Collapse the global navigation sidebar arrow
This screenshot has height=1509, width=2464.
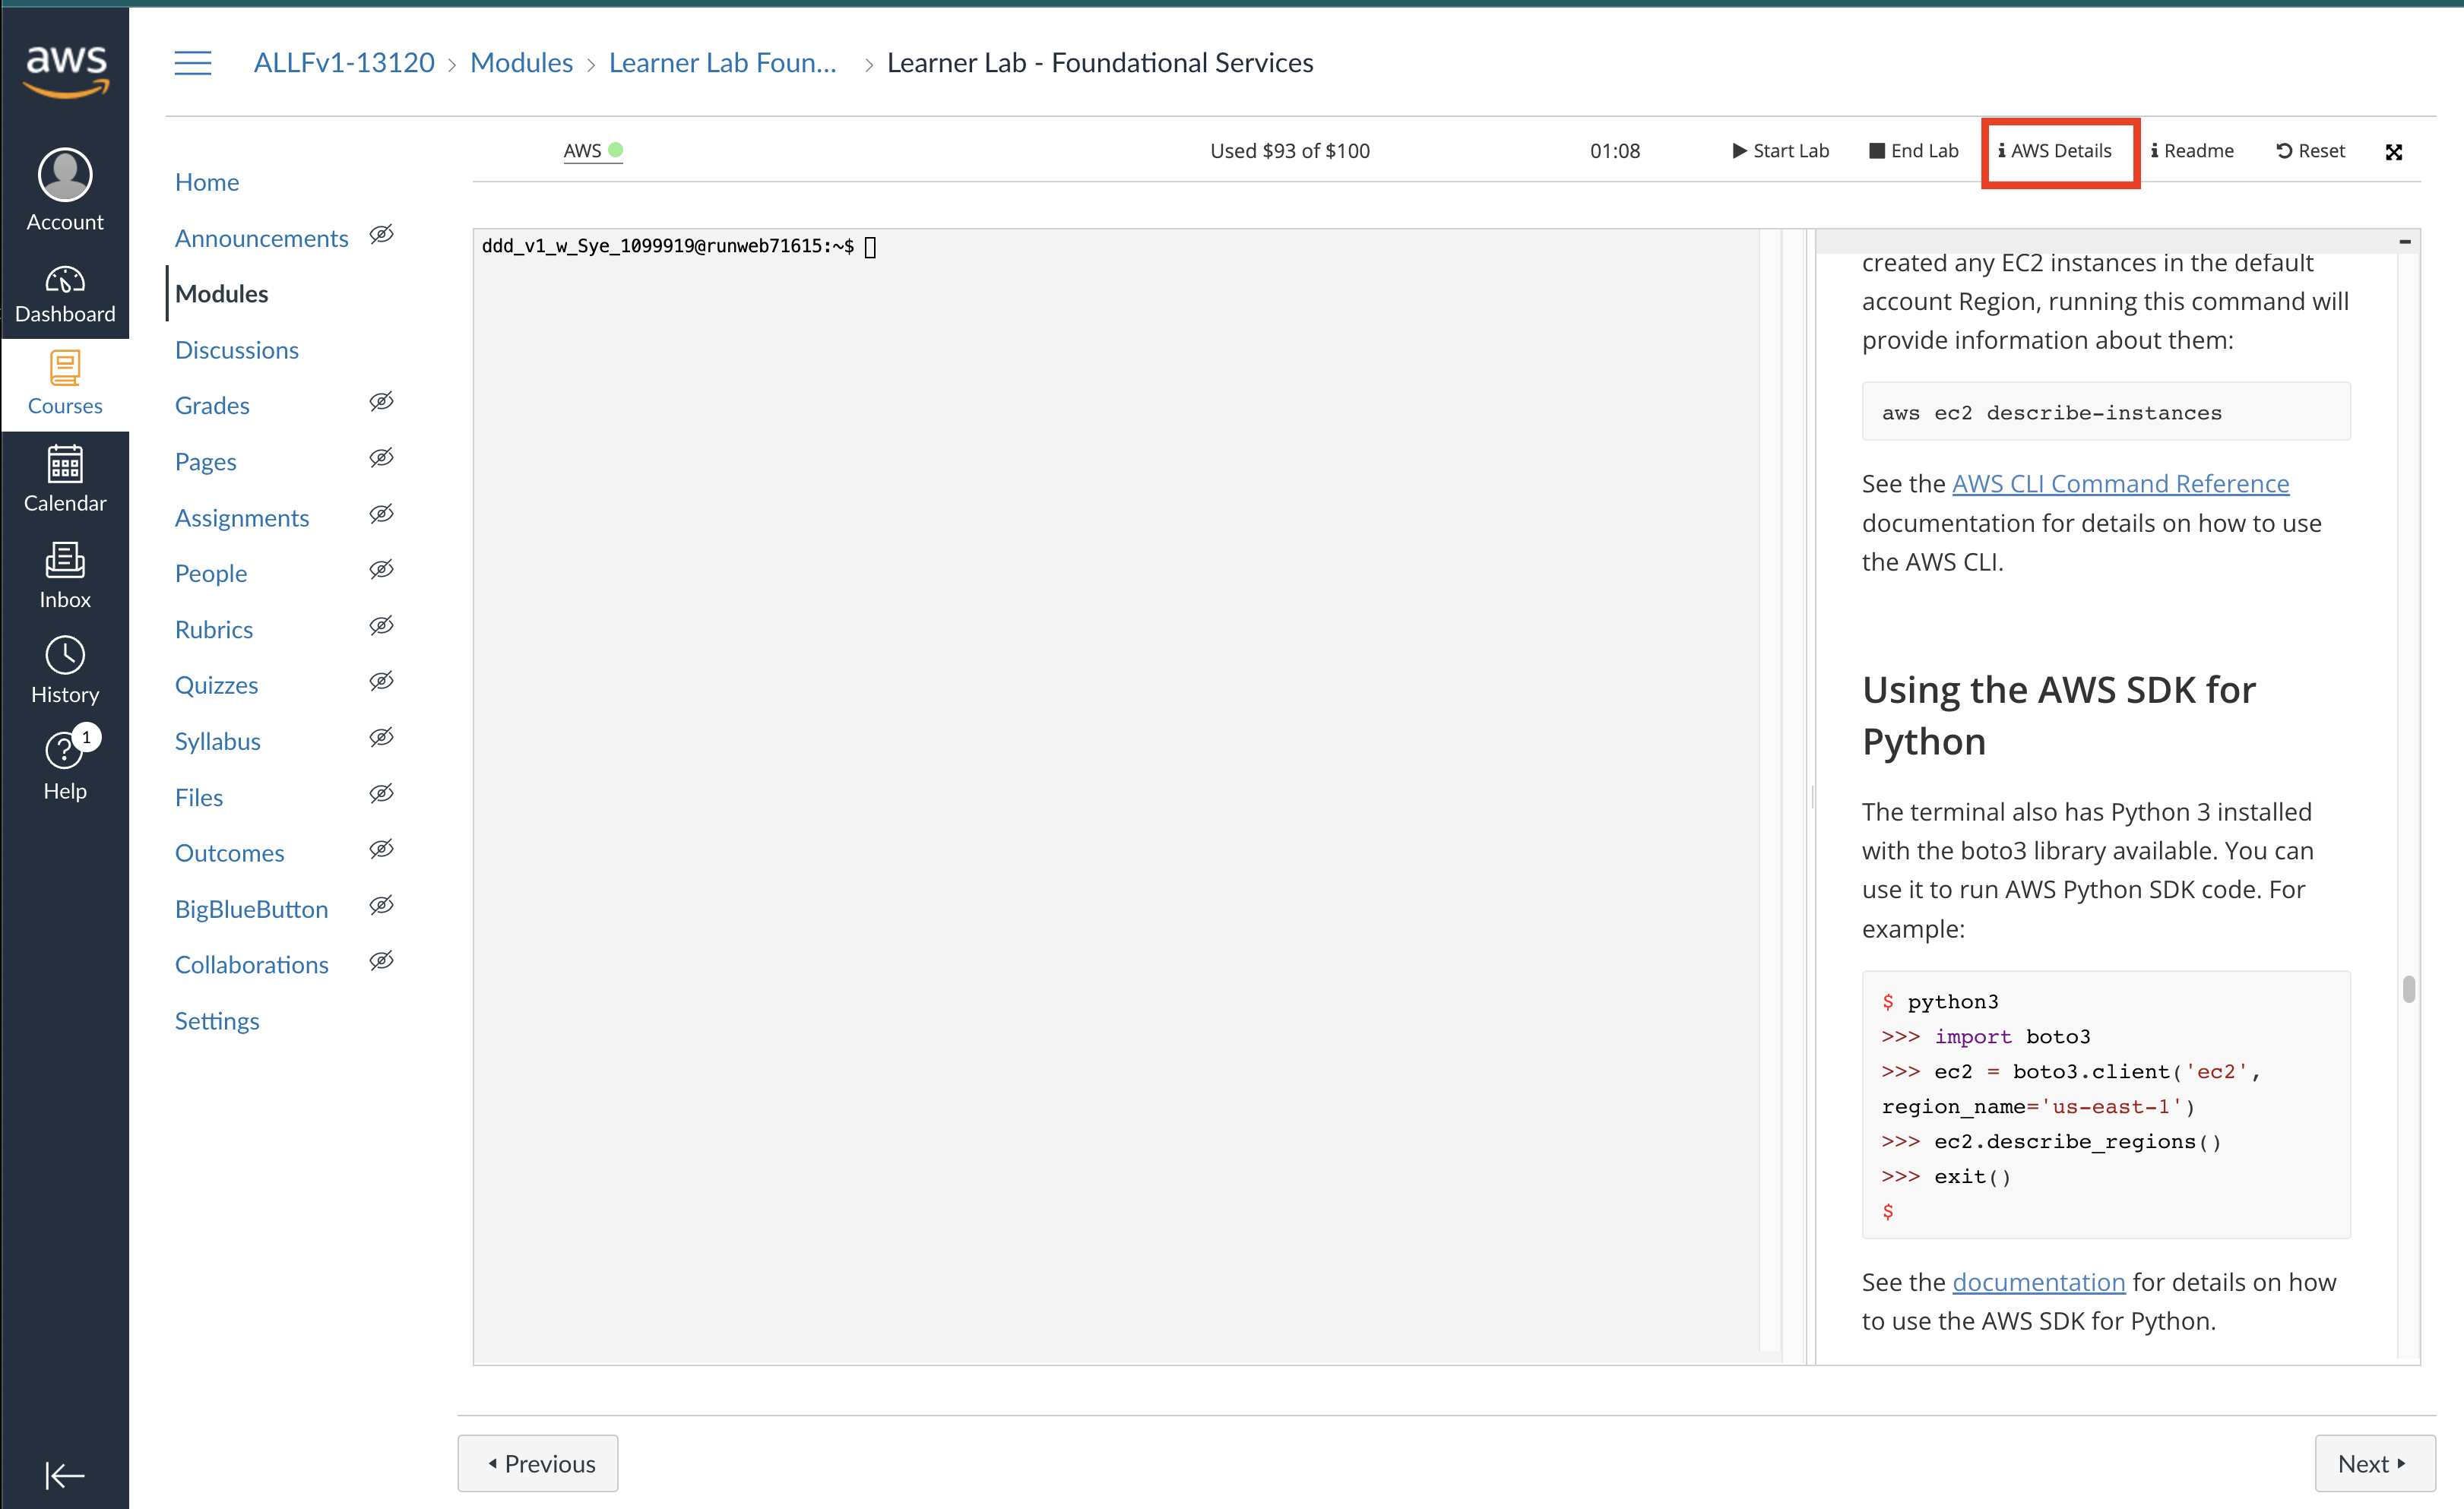65,1475
